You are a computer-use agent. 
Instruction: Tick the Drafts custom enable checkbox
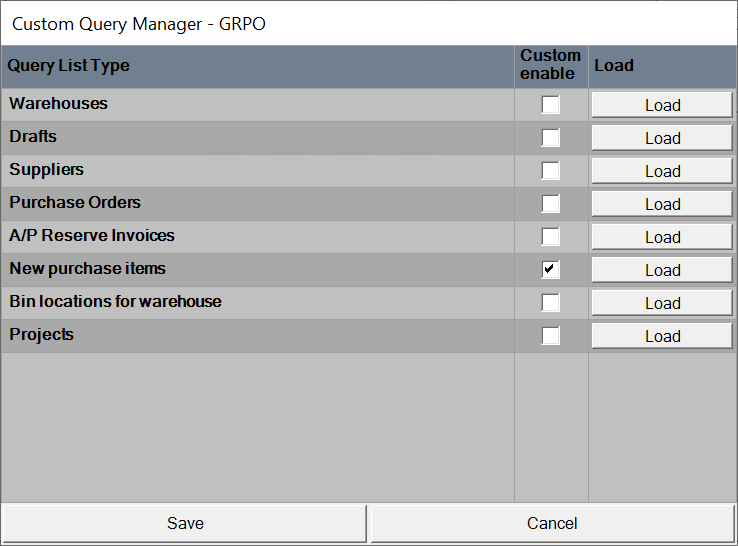[x=551, y=138]
